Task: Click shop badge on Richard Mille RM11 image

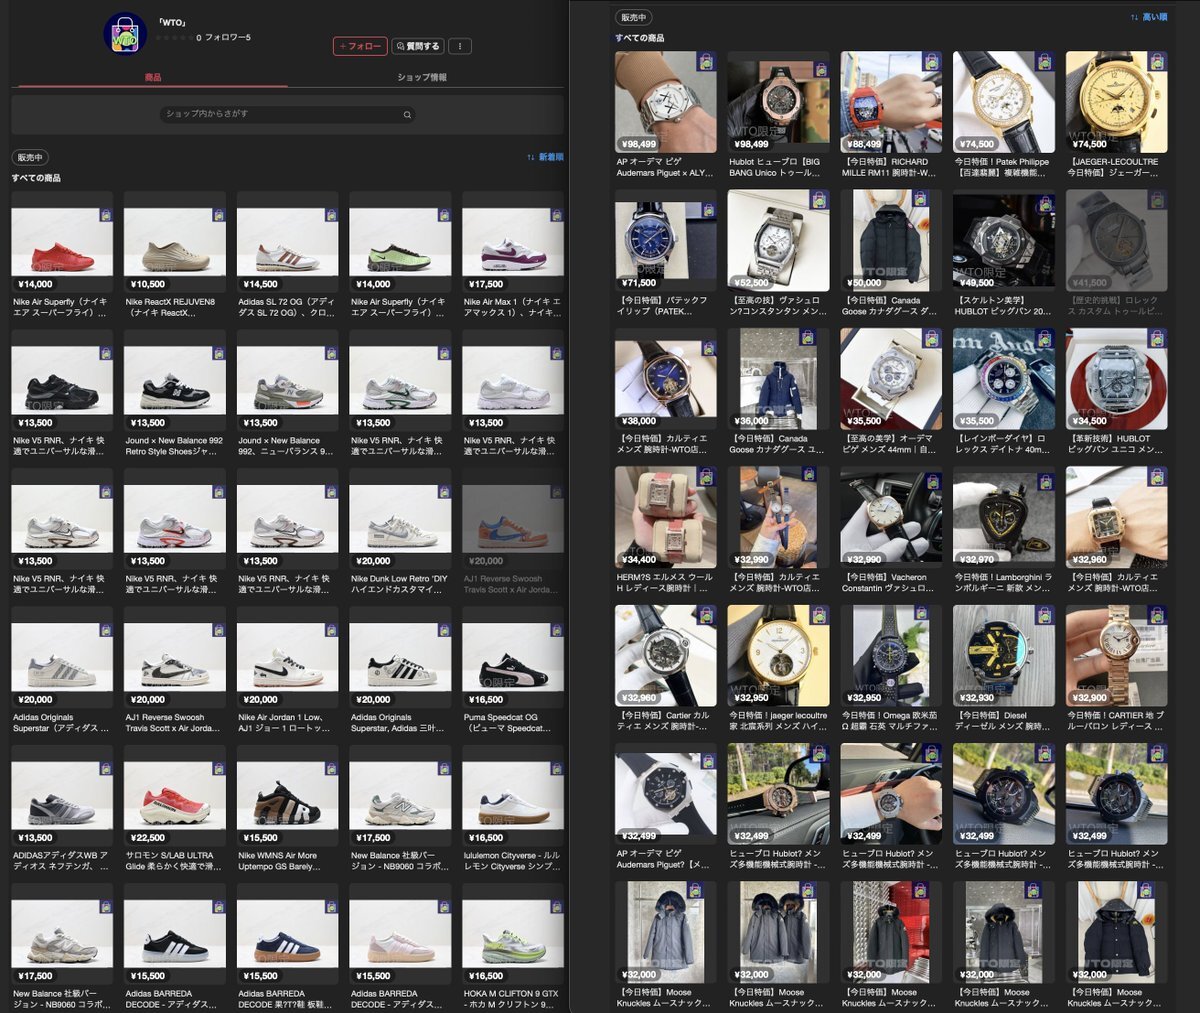Action: tap(932, 61)
